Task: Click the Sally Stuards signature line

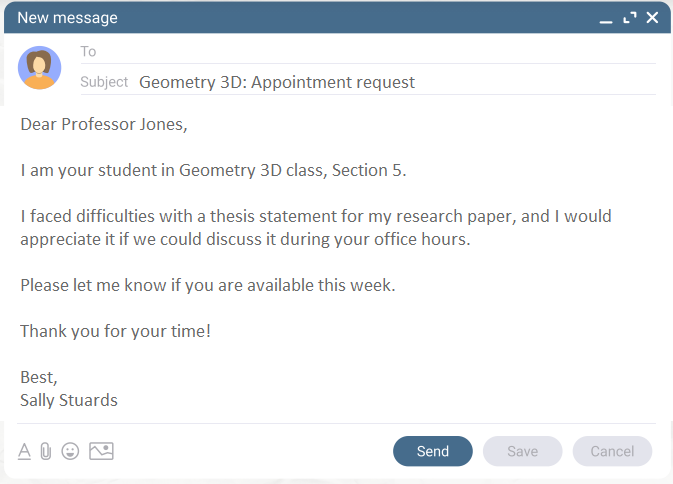Action: point(69,400)
